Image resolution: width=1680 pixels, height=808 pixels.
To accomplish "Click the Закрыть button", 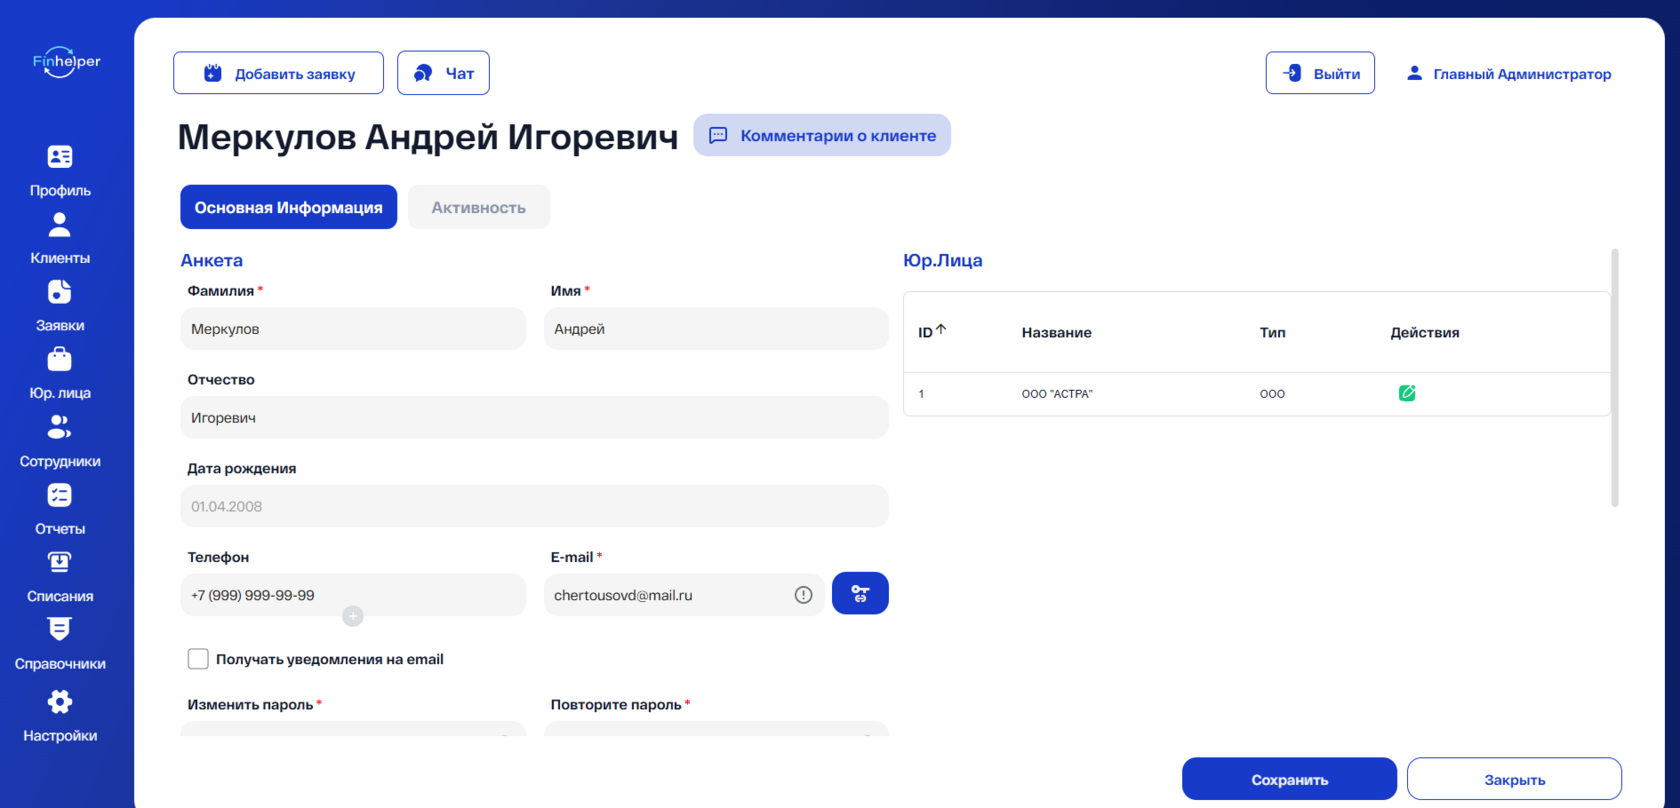I will tap(1514, 779).
